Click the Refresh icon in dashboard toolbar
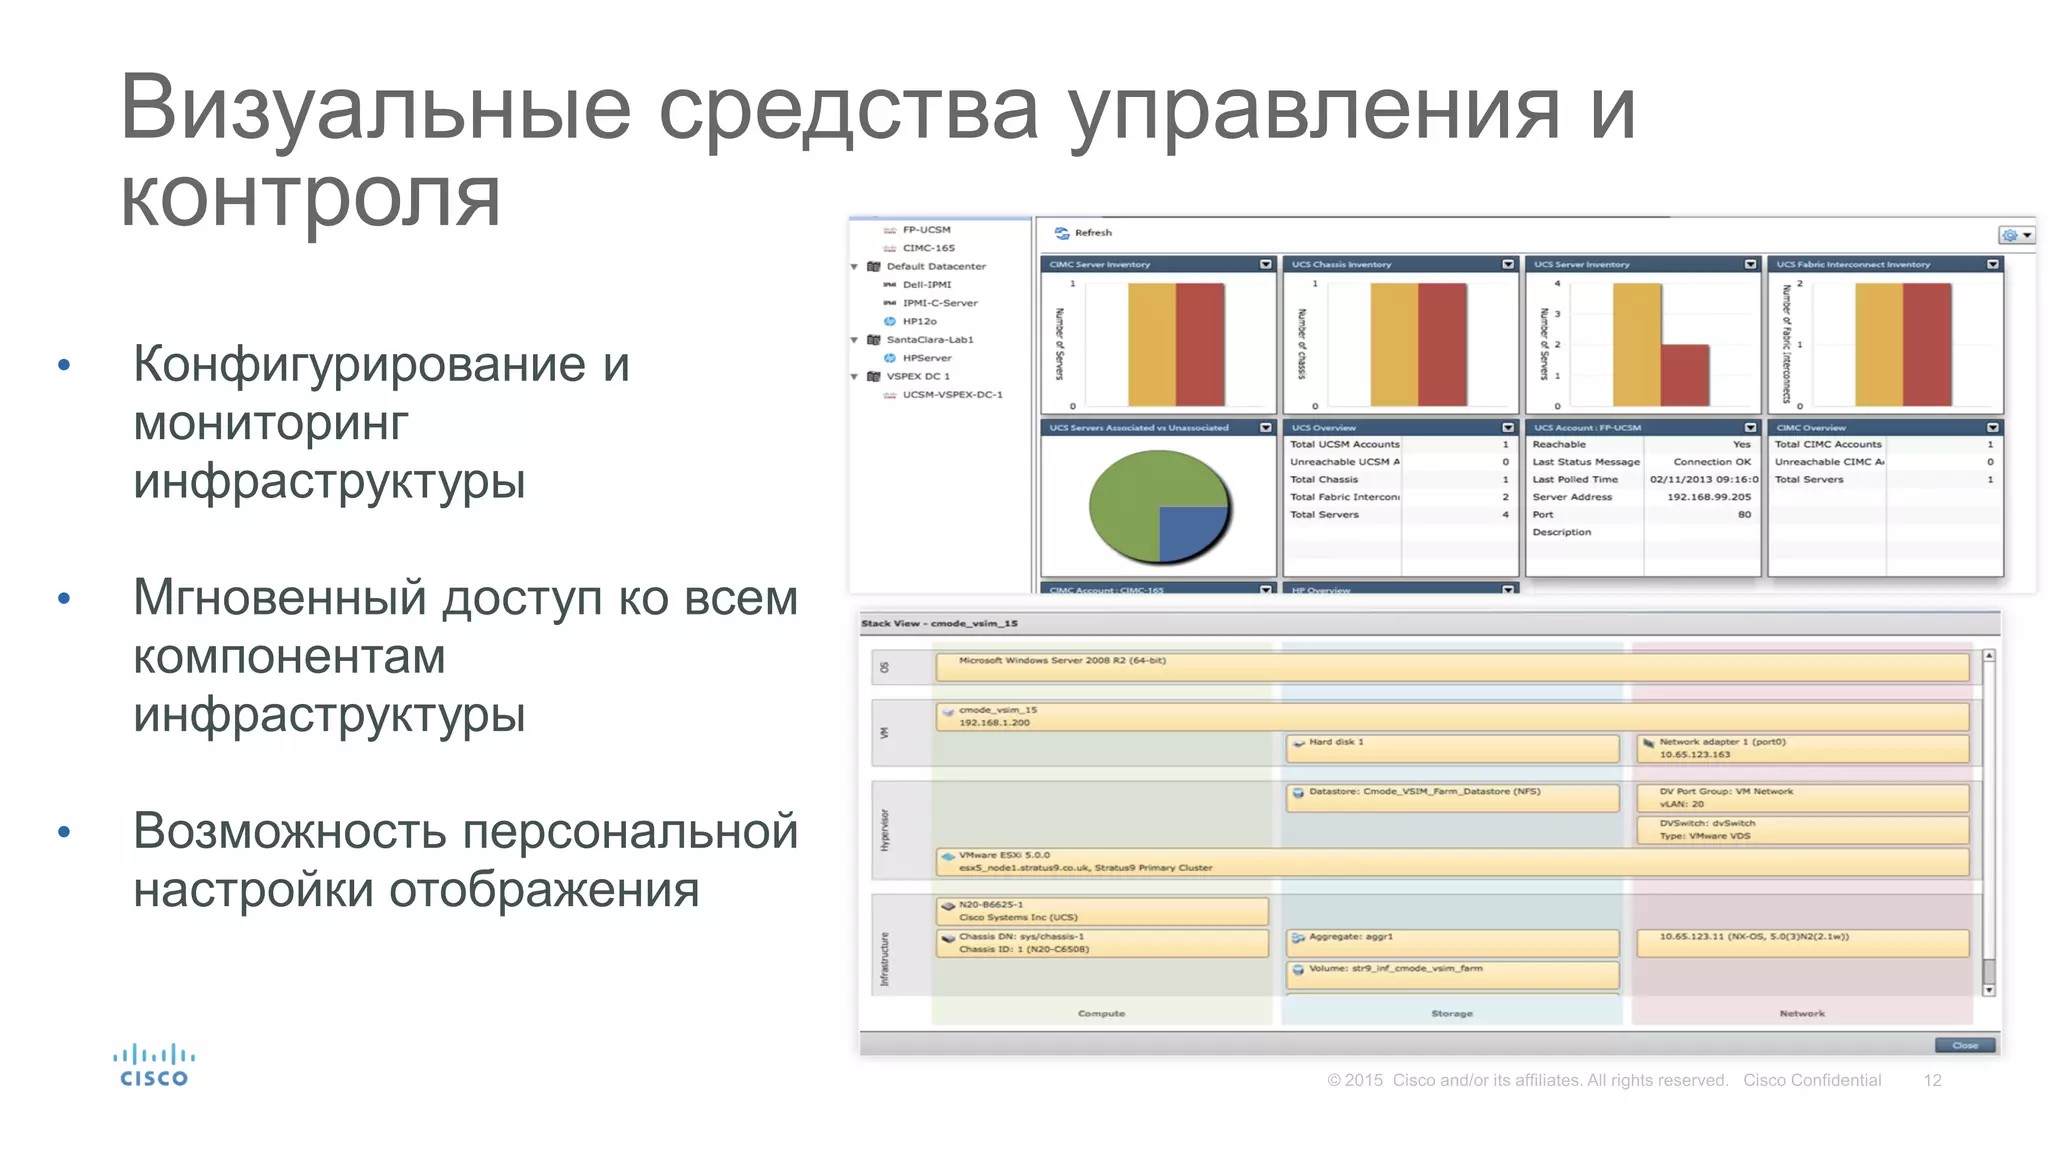The width and height of the screenshot is (2048, 1152). [1061, 233]
